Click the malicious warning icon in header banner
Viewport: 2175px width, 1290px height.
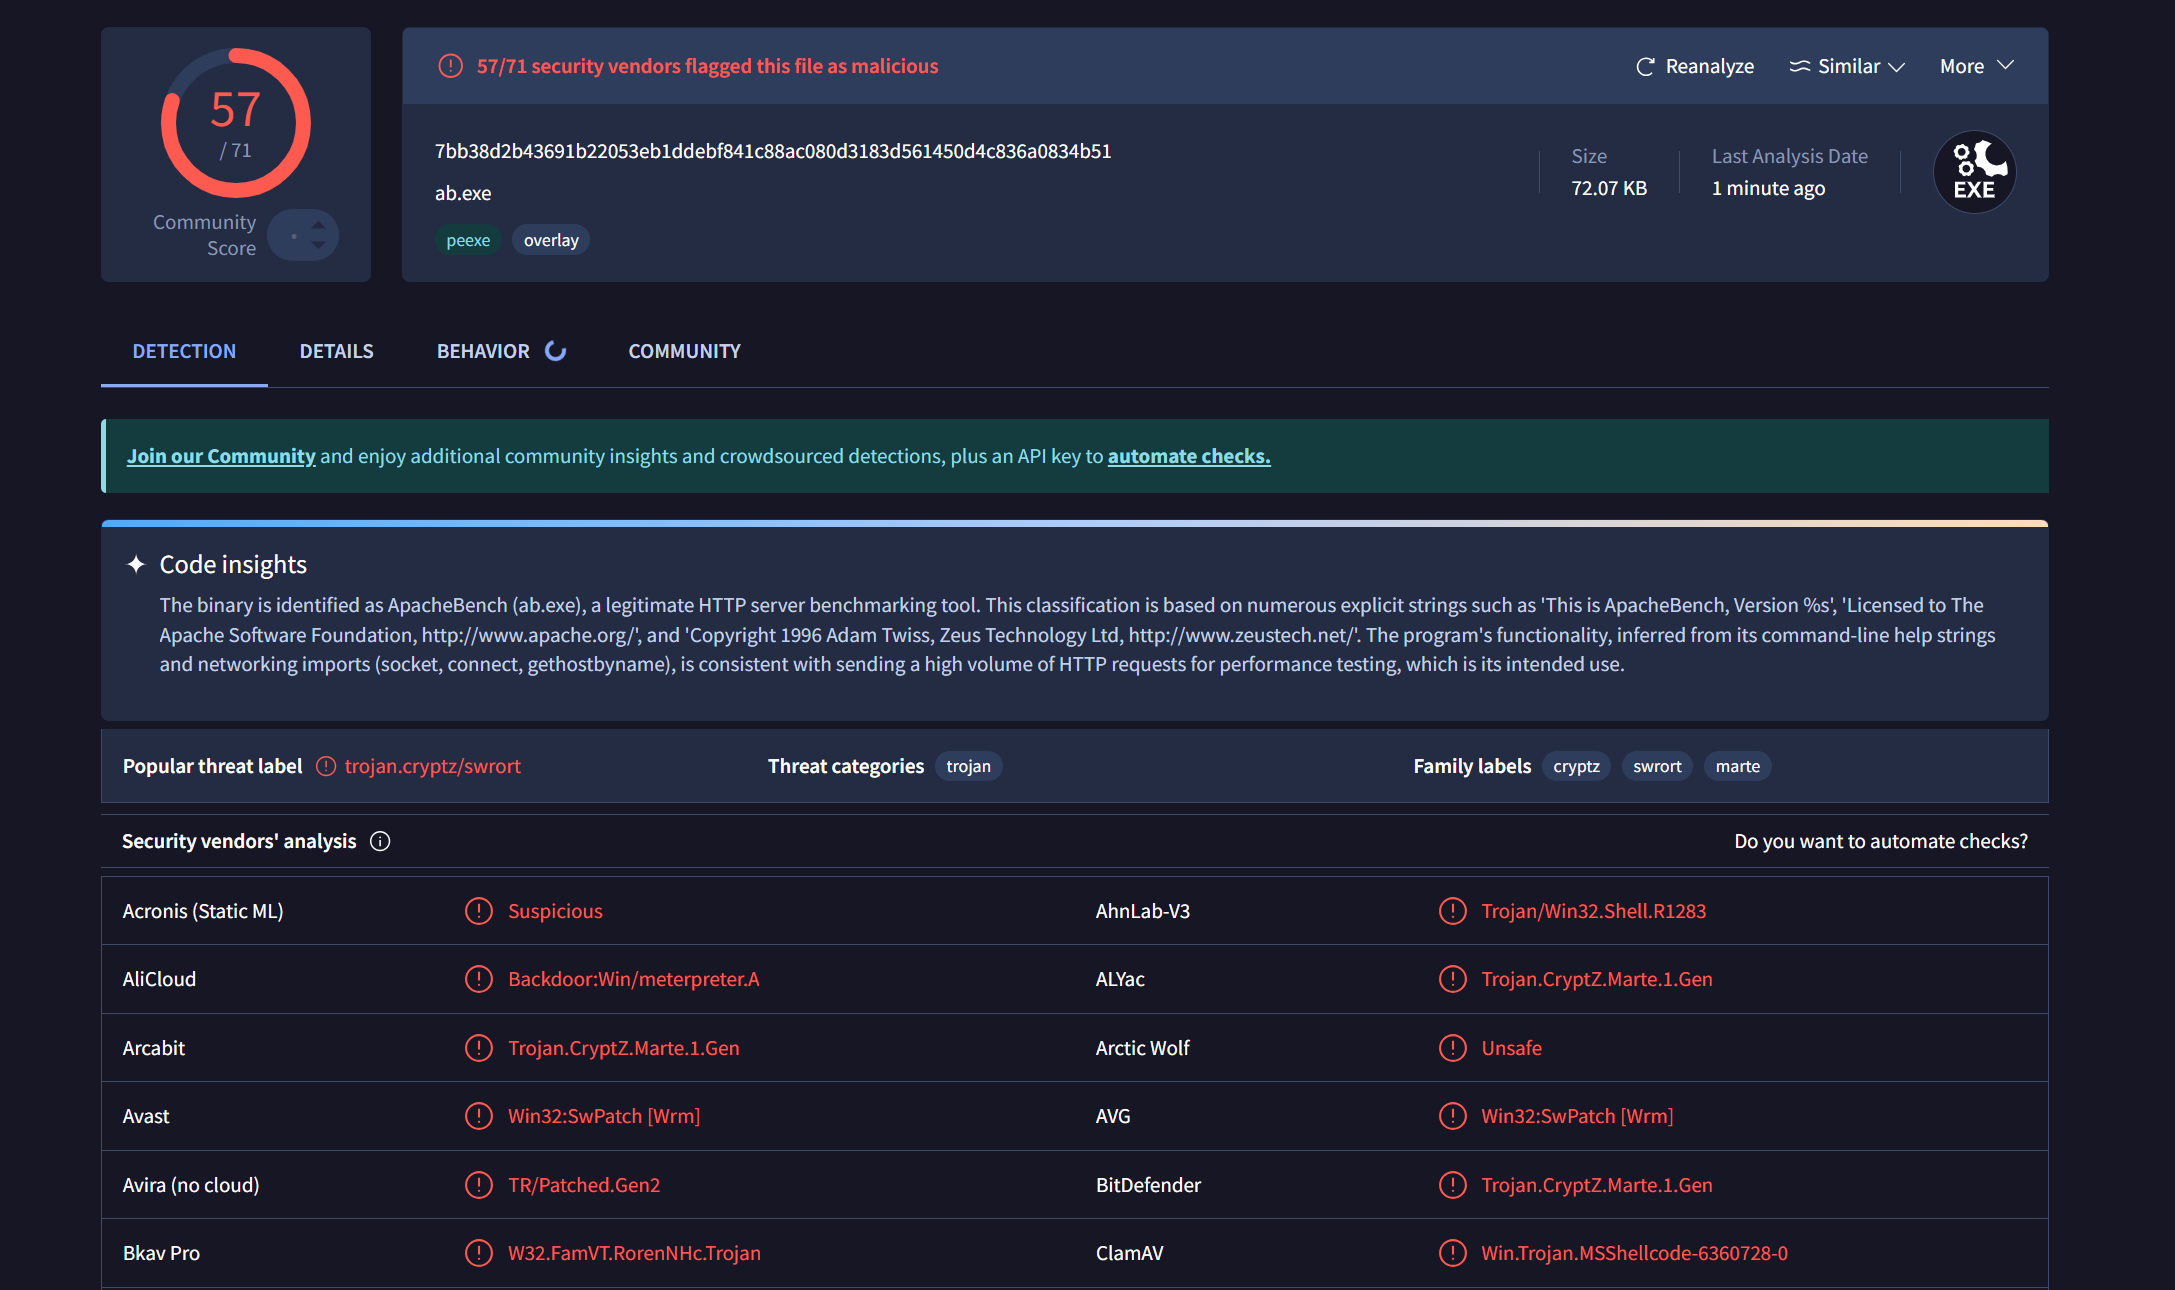451,66
